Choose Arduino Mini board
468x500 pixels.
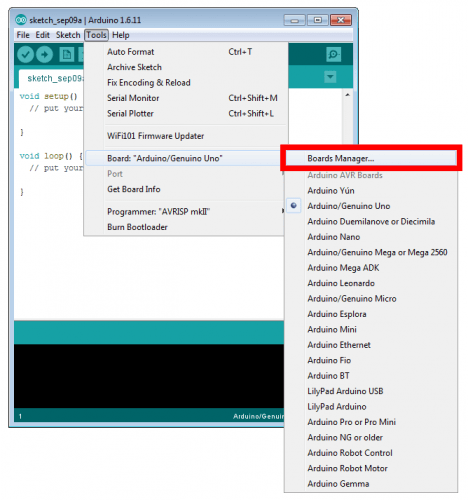(x=371, y=329)
